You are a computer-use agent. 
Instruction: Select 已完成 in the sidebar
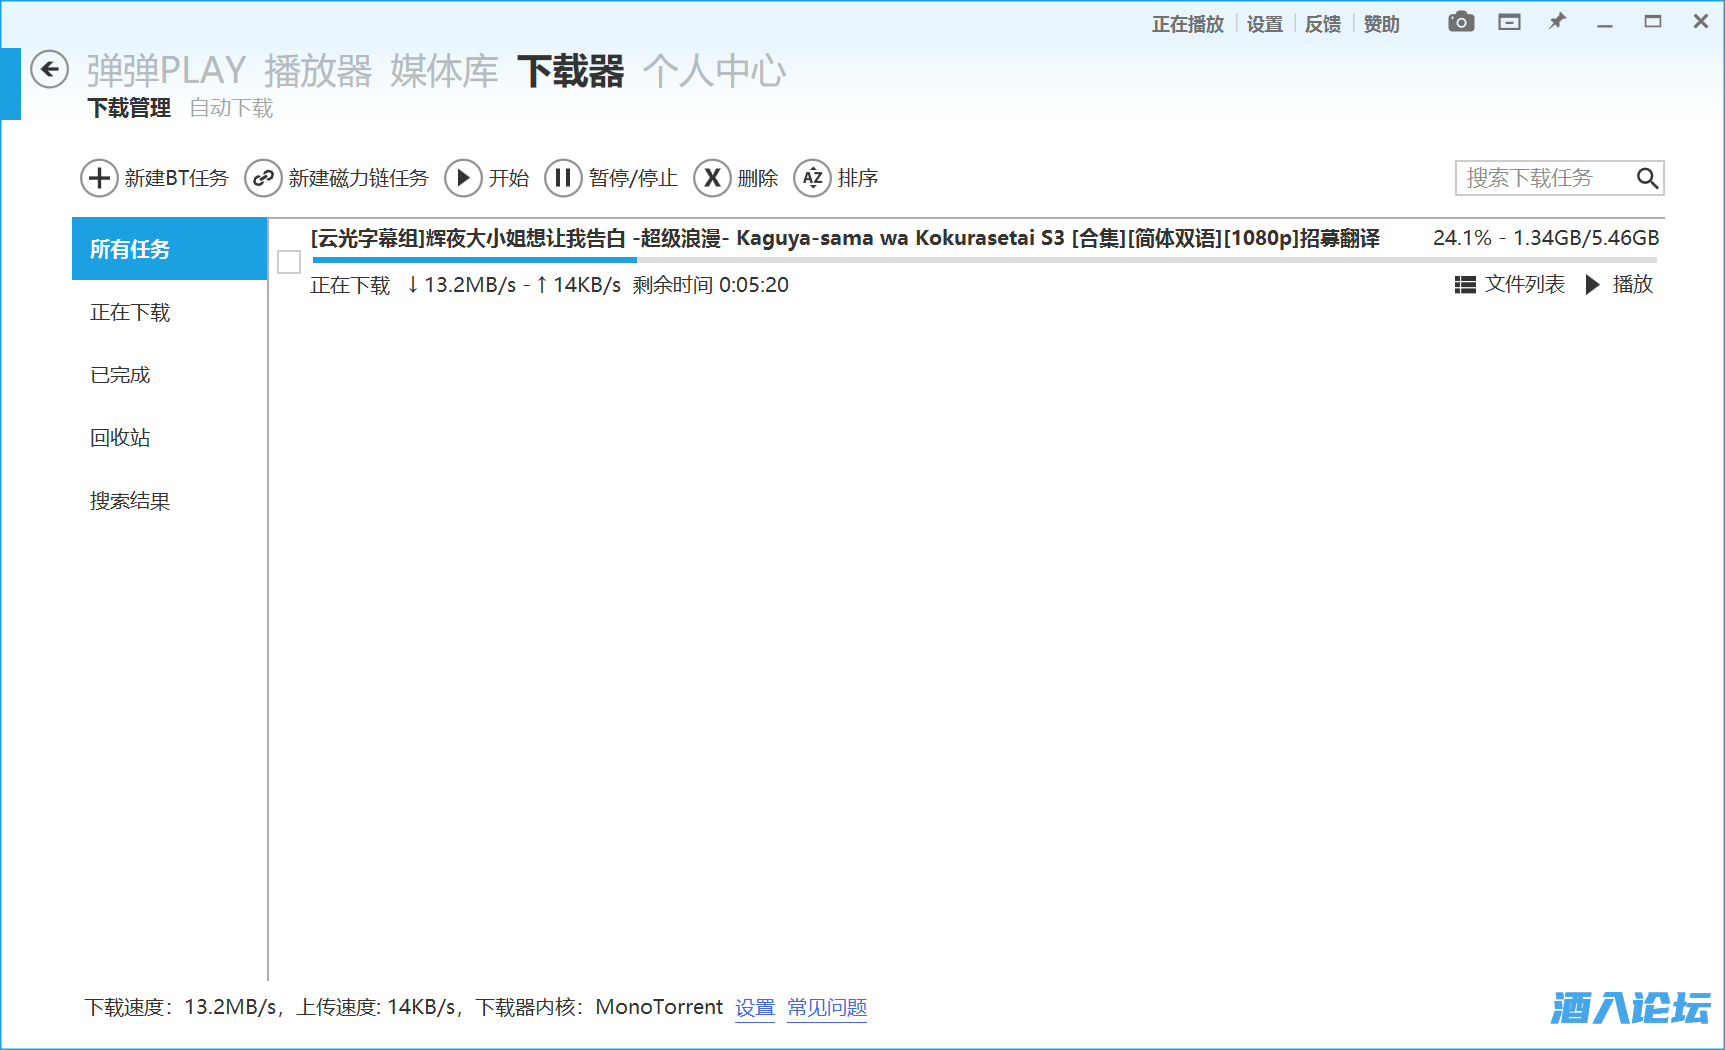click(x=120, y=375)
